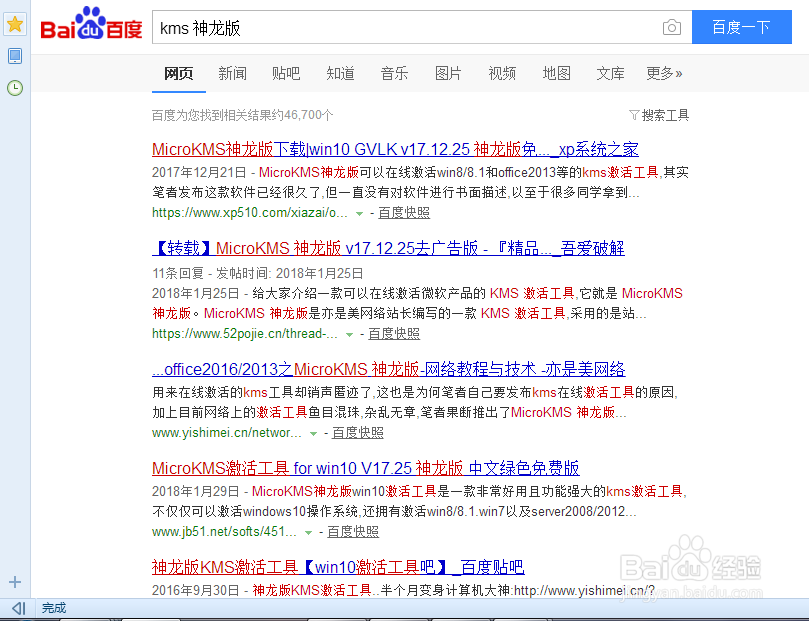
Task: Open MicroKMS激活工具 for win10 V17.25 result
Action: pos(366,468)
